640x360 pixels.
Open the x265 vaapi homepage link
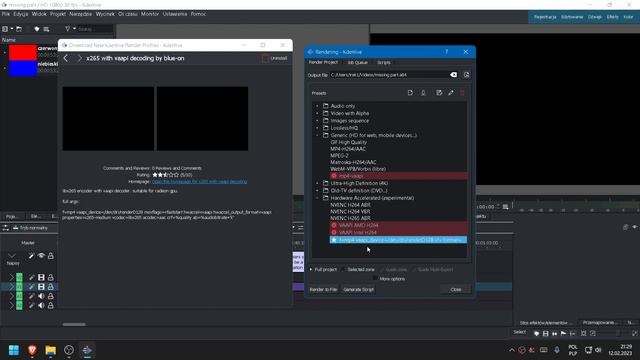[199, 182]
